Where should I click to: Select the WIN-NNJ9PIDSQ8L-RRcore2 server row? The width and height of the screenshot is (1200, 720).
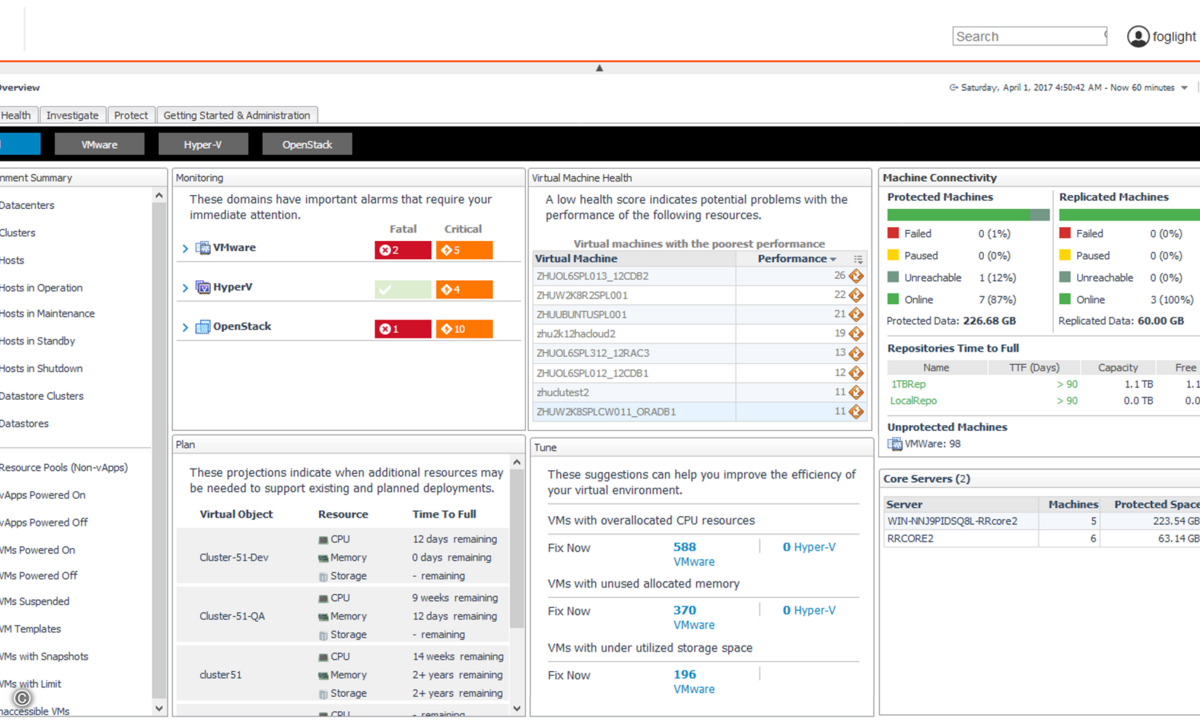click(1040, 521)
